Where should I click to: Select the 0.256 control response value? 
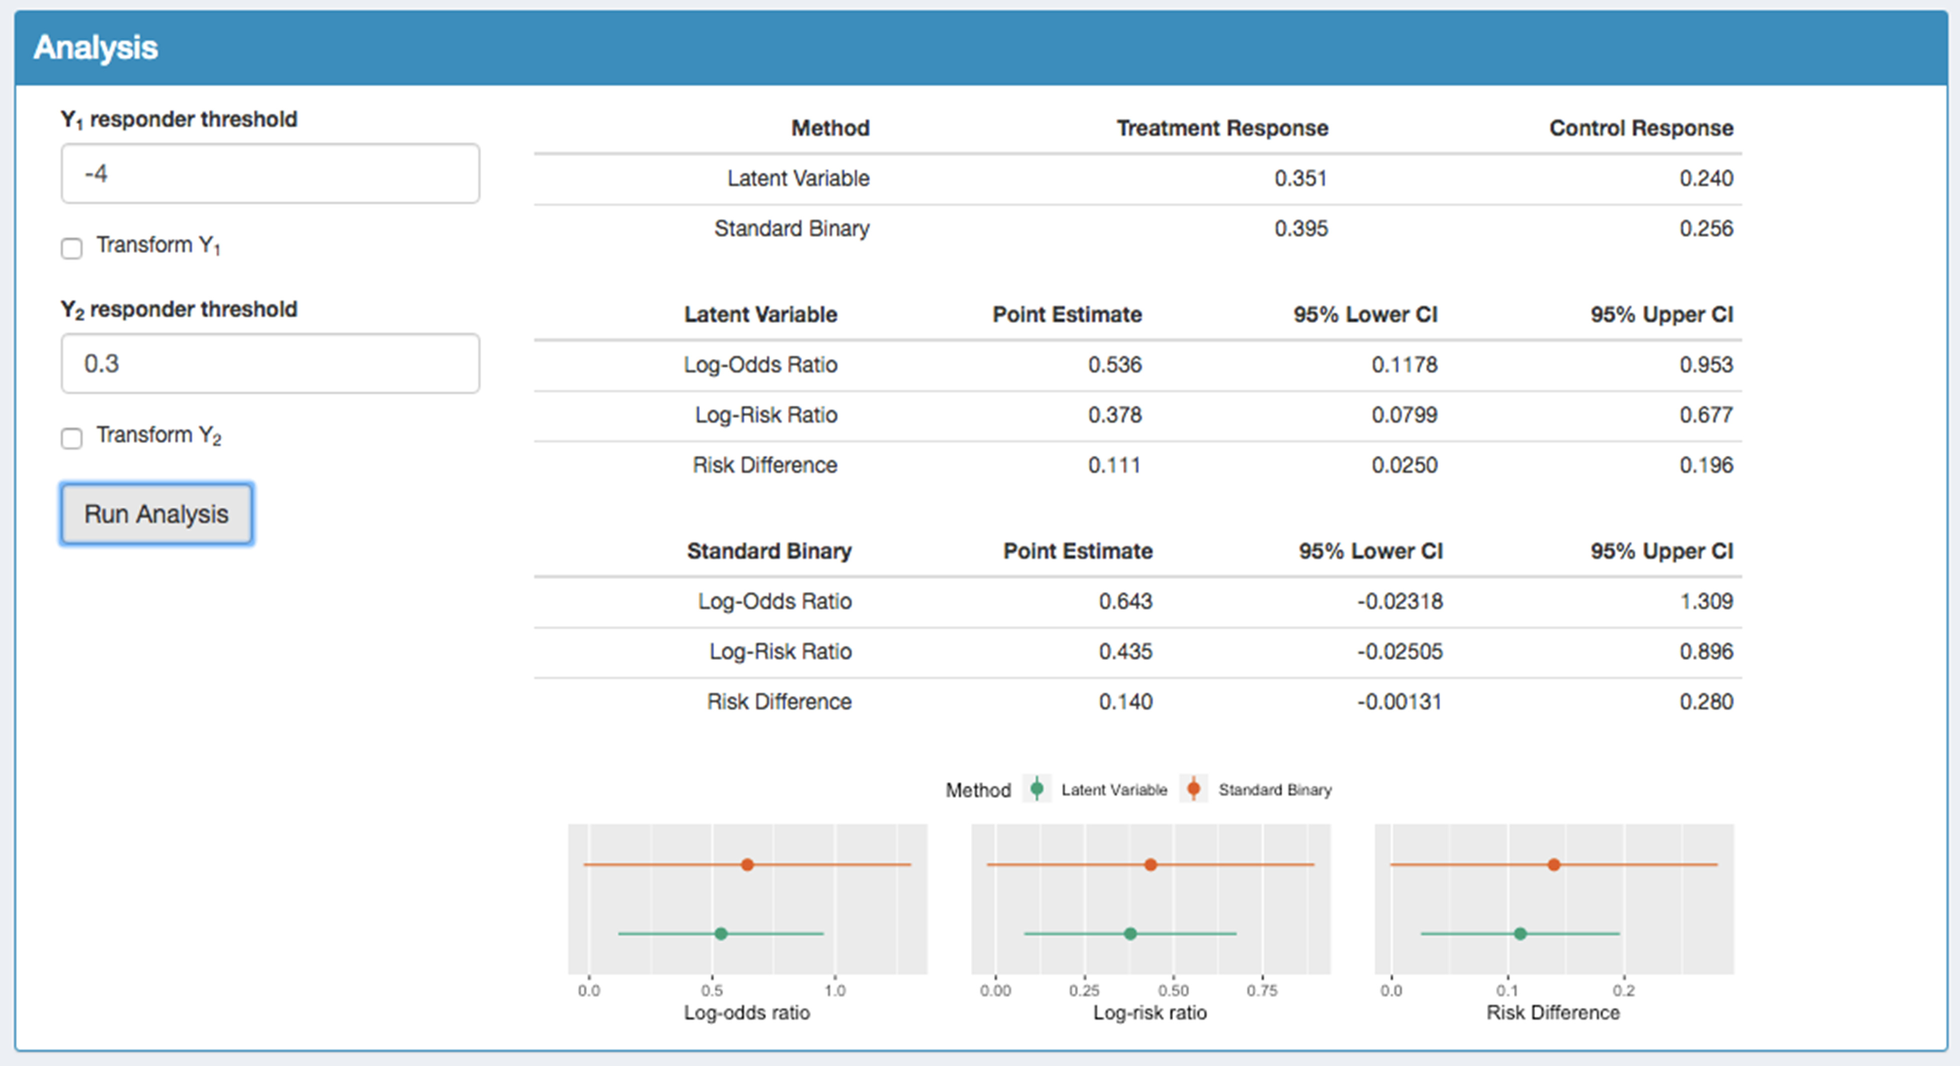pos(1706,228)
